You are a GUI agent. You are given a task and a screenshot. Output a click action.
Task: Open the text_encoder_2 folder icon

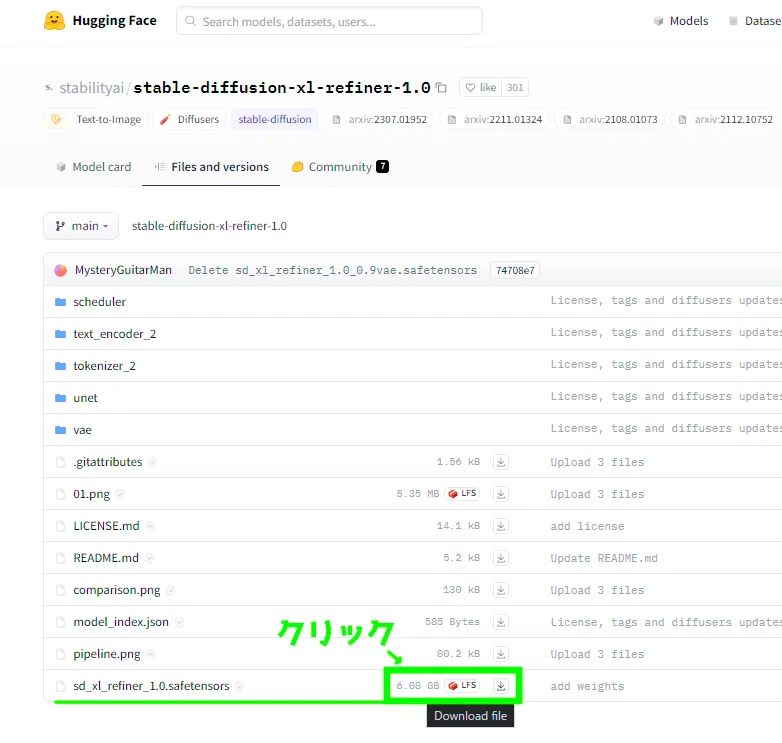click(60, 334)
